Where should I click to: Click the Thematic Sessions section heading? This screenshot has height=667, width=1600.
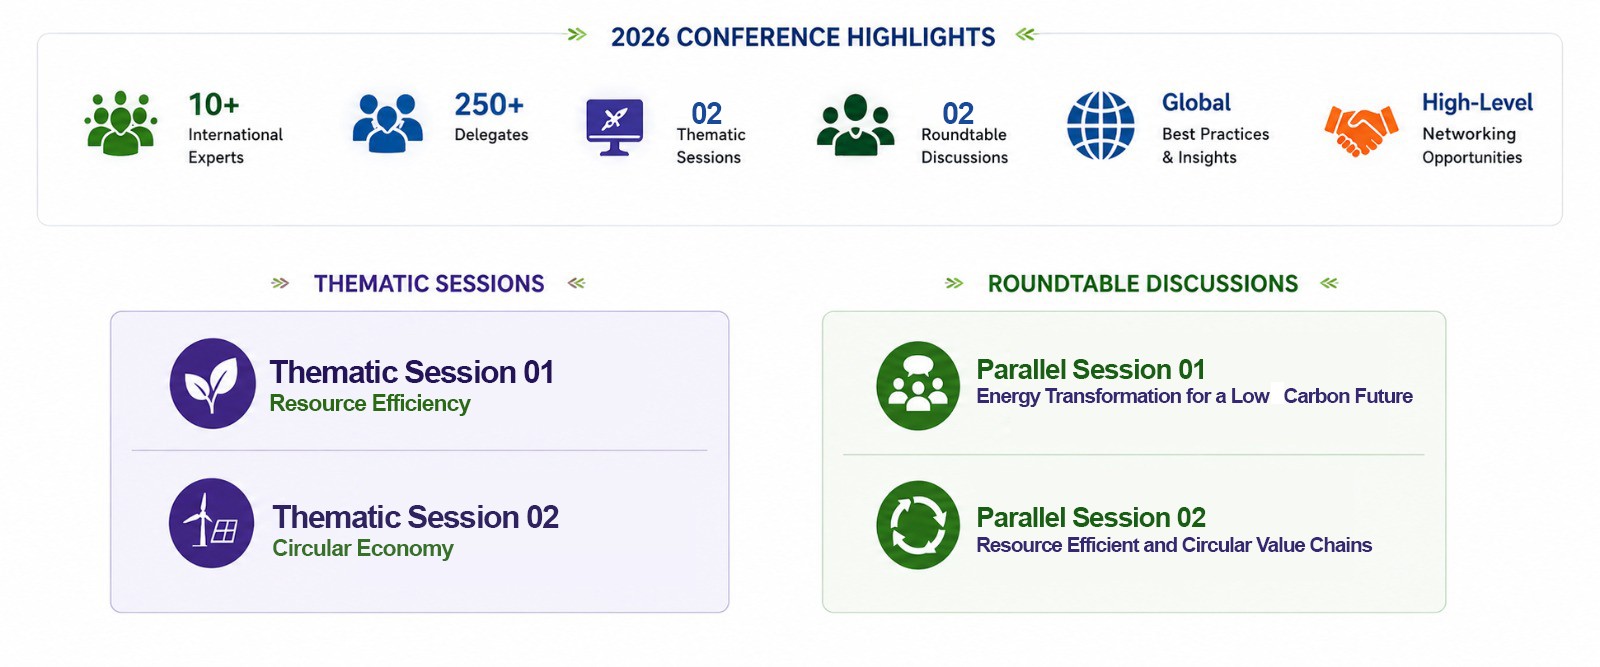tap(429, 284)
